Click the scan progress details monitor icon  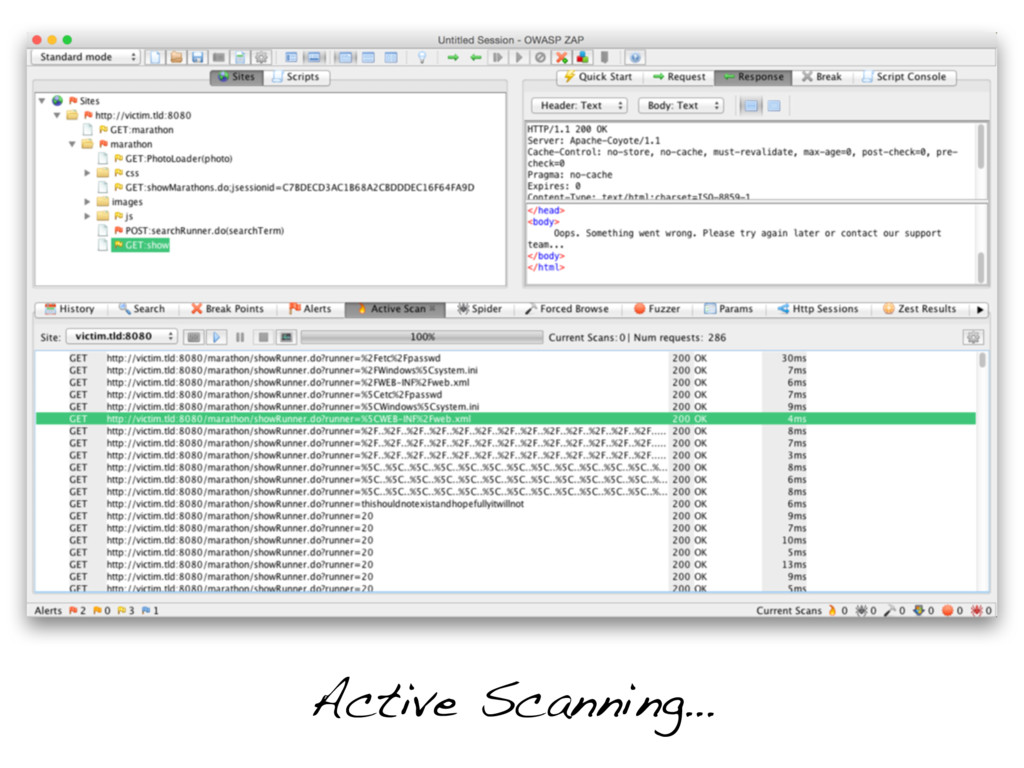(x=285, y=337)
